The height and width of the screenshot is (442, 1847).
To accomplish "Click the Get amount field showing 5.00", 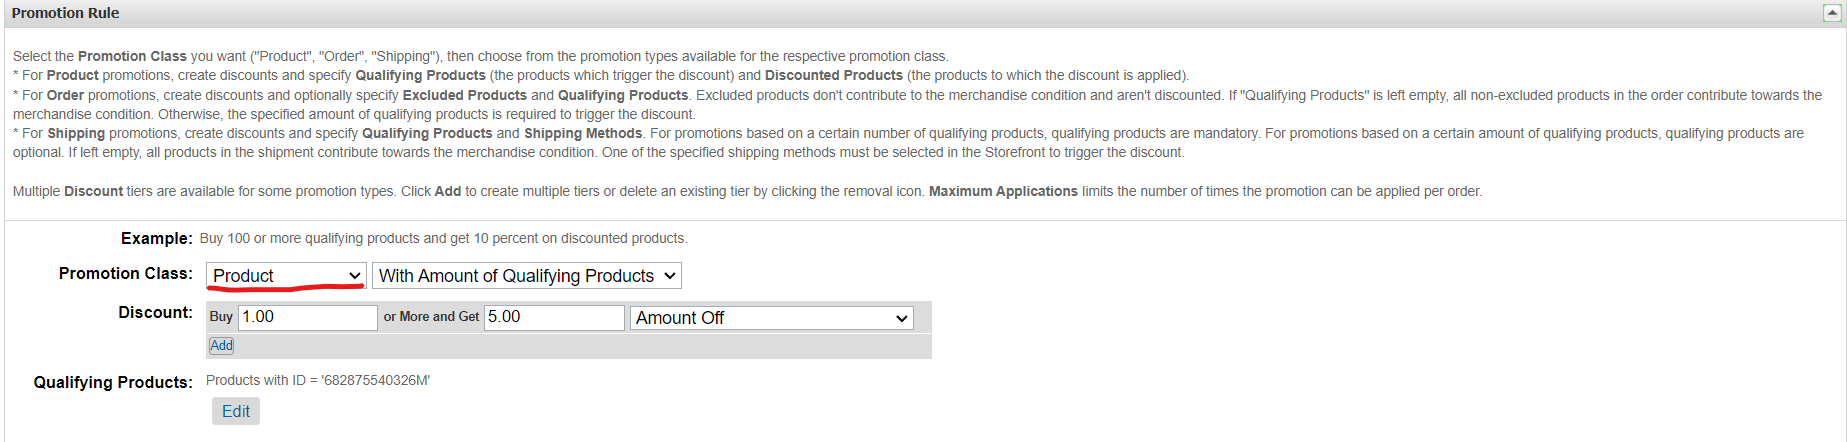I will [x=554, y=317].
